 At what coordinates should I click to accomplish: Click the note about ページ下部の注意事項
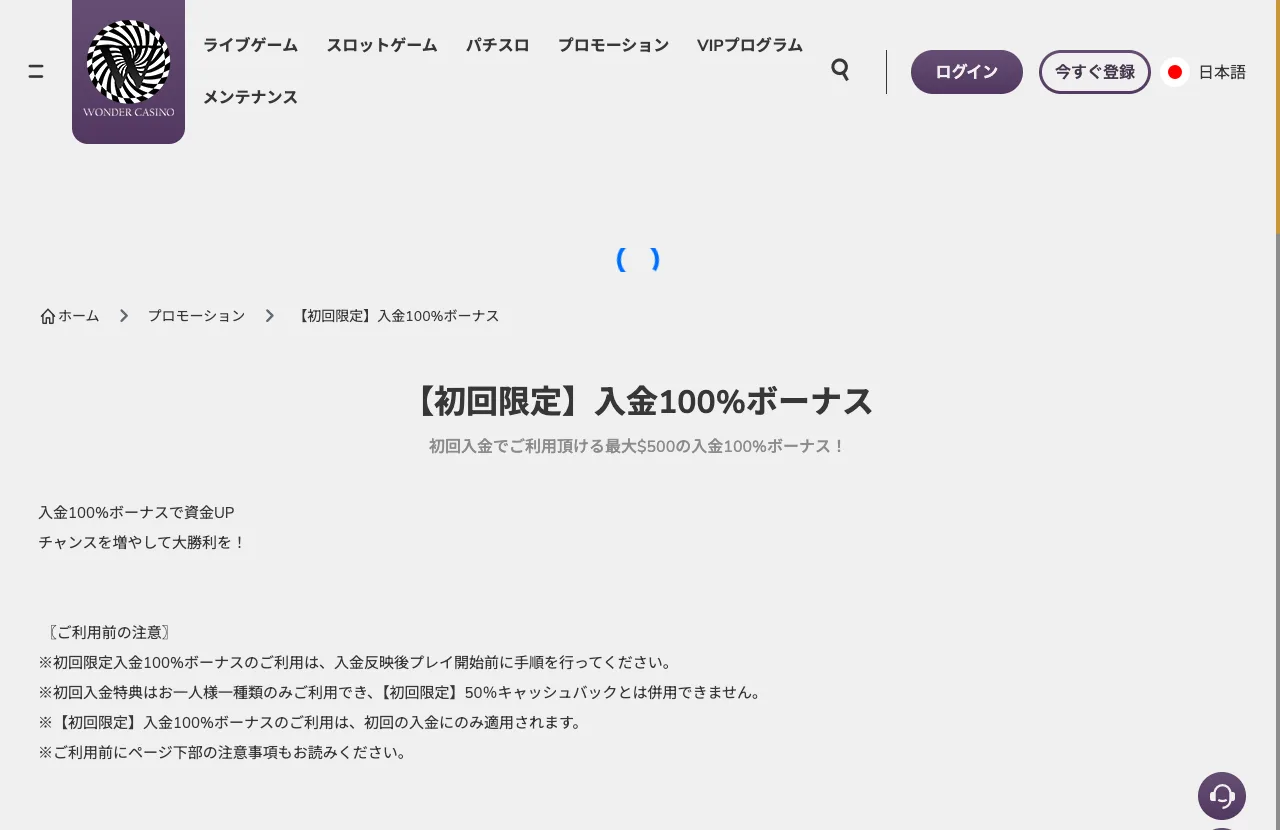[223, 752]
